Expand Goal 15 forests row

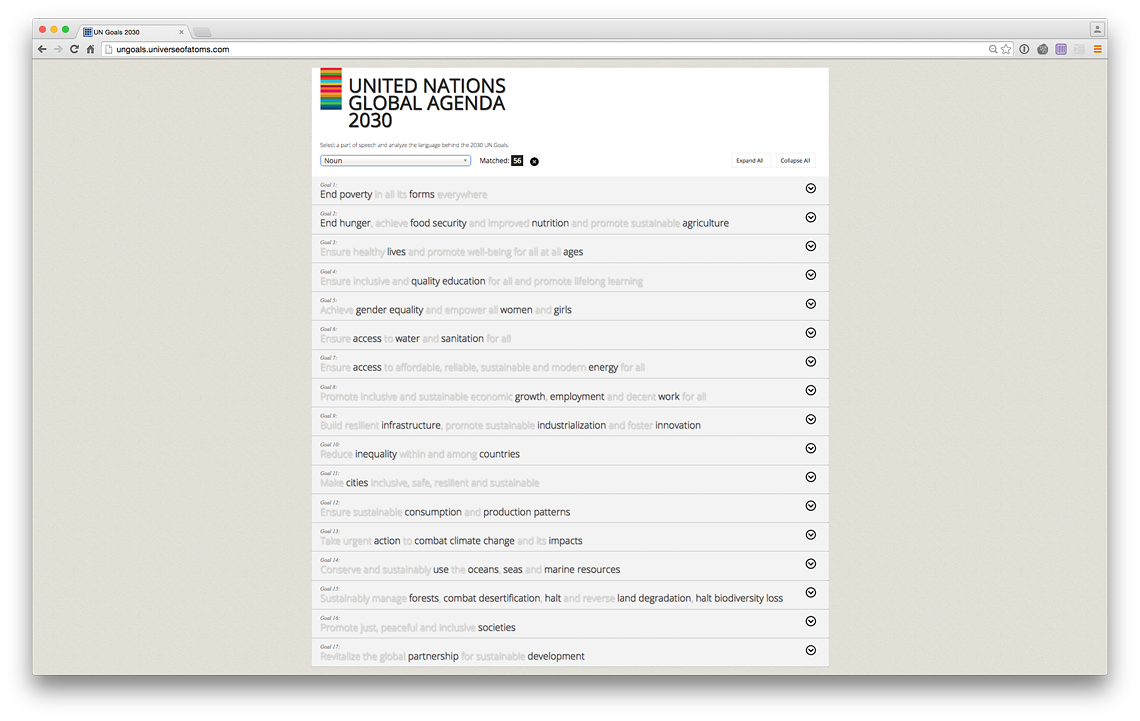811,592
